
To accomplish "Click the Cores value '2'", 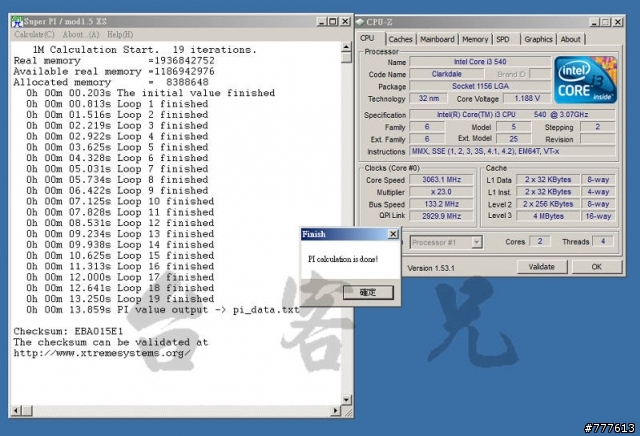I will pos(540,241).
